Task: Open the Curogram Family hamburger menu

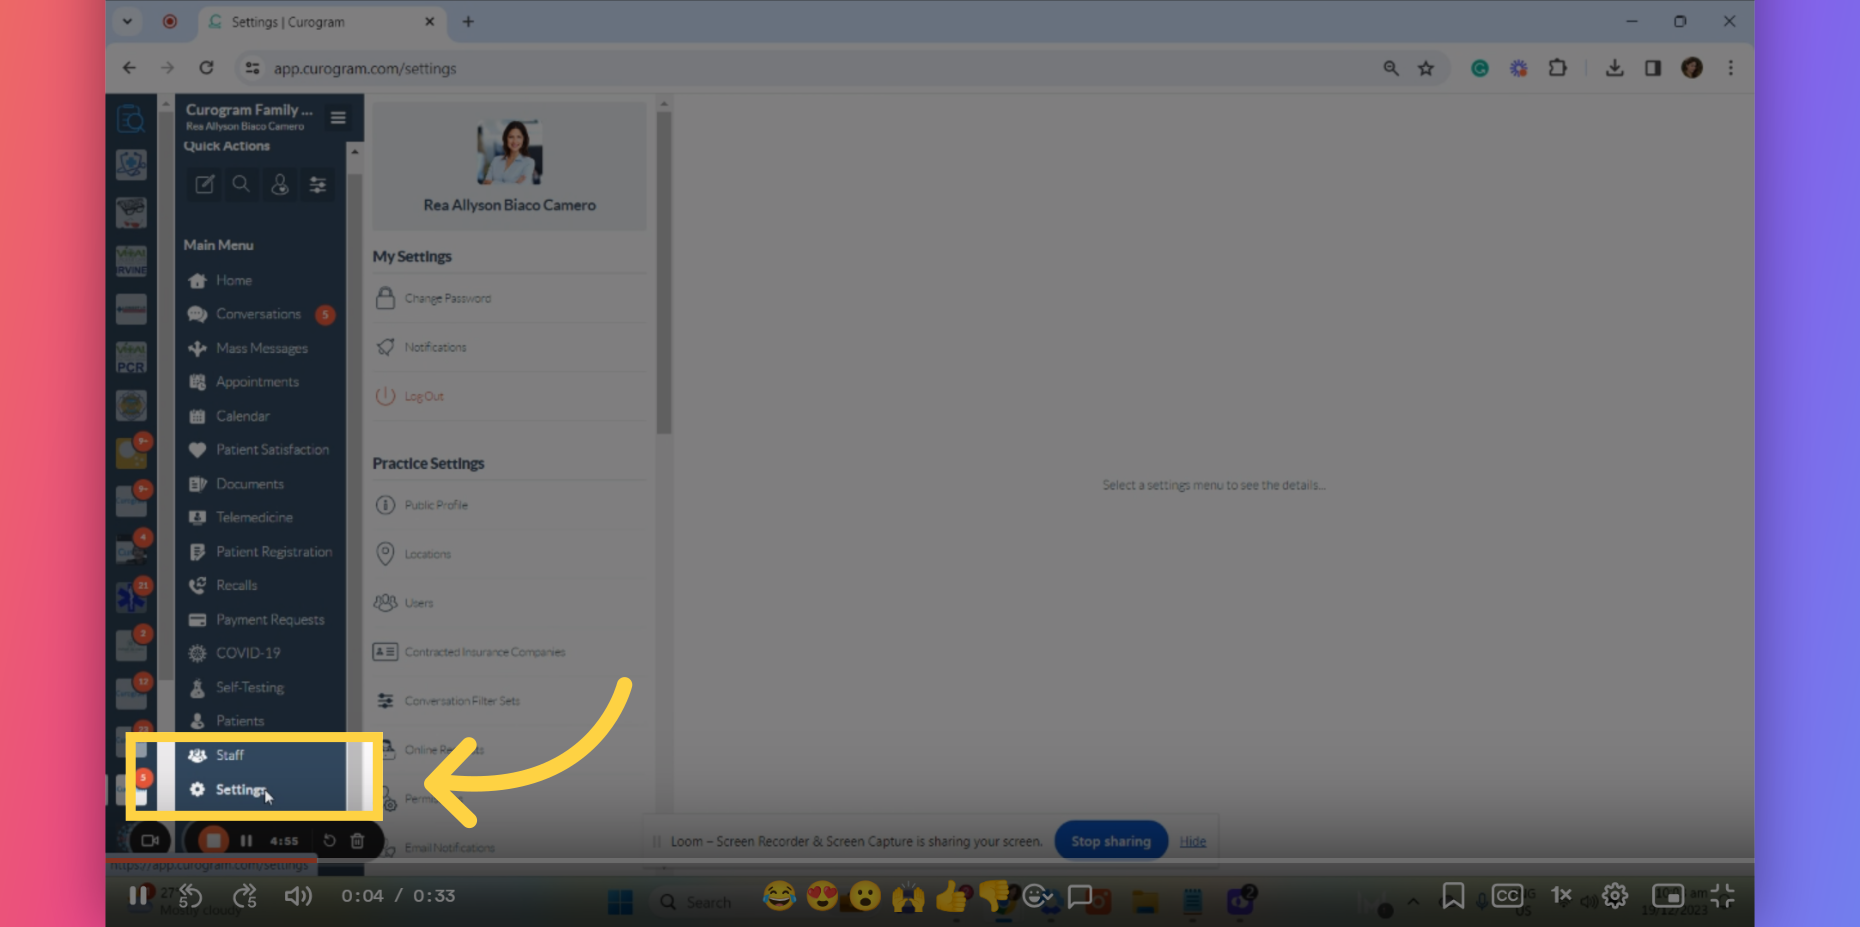Action: tap(338, 117)
